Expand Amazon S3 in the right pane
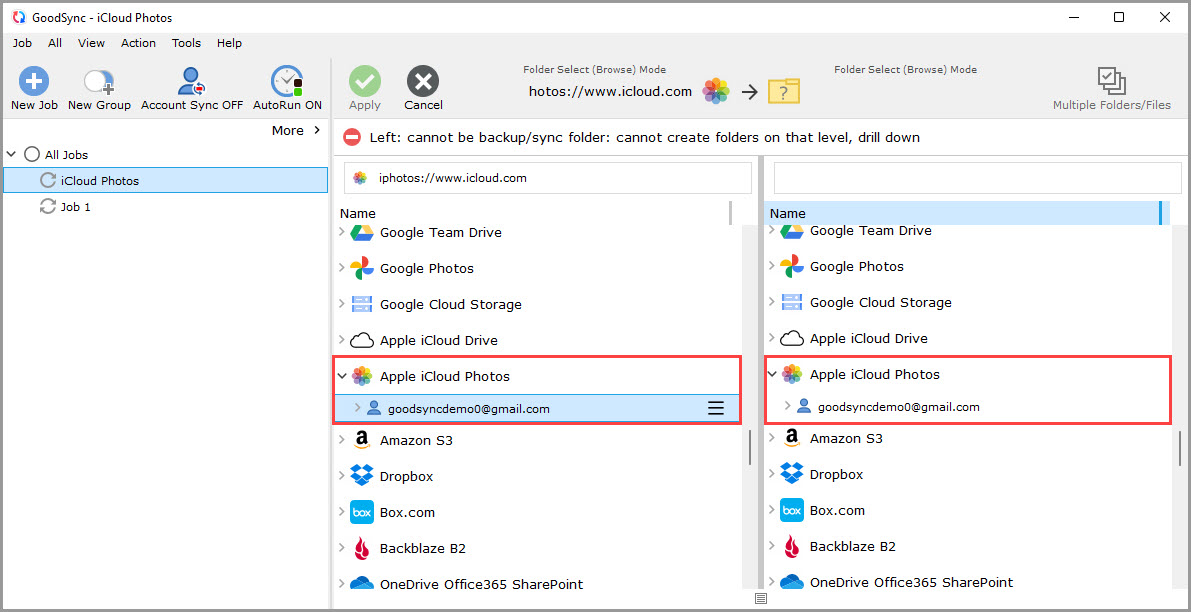Viewport: 1191px width, 612px height. coord(772,437)
